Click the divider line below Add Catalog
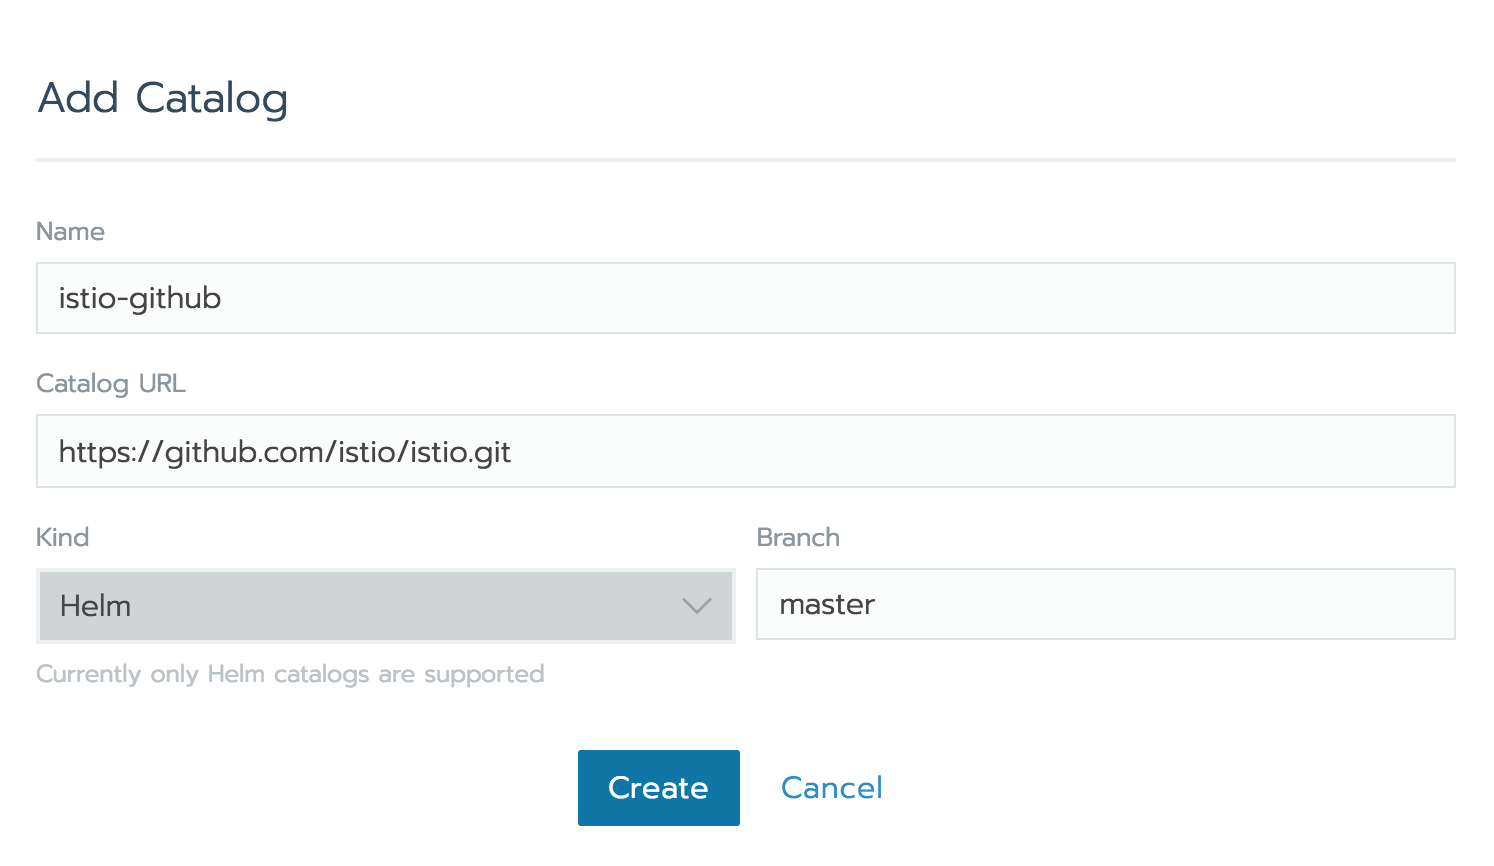The width and height of the screenshot is (1494, 866). click(746, 159)
